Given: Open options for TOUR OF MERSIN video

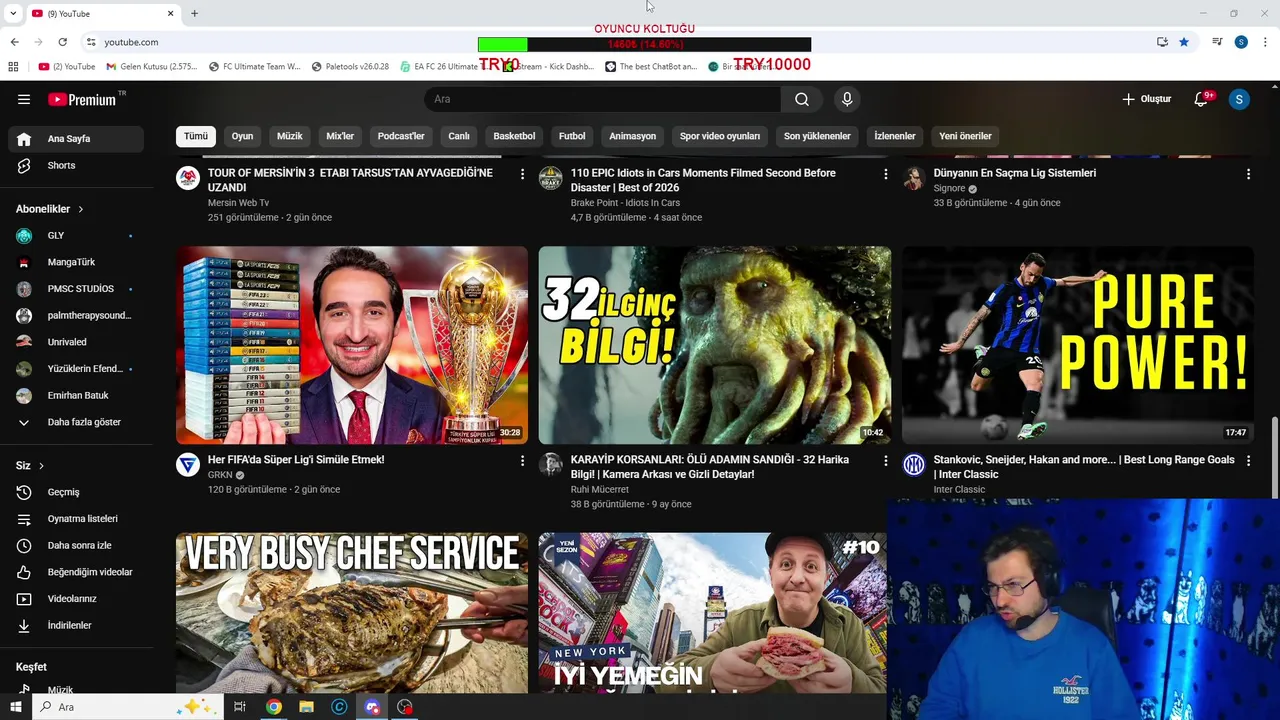Looking at the screenshot, I should (522, 174).
